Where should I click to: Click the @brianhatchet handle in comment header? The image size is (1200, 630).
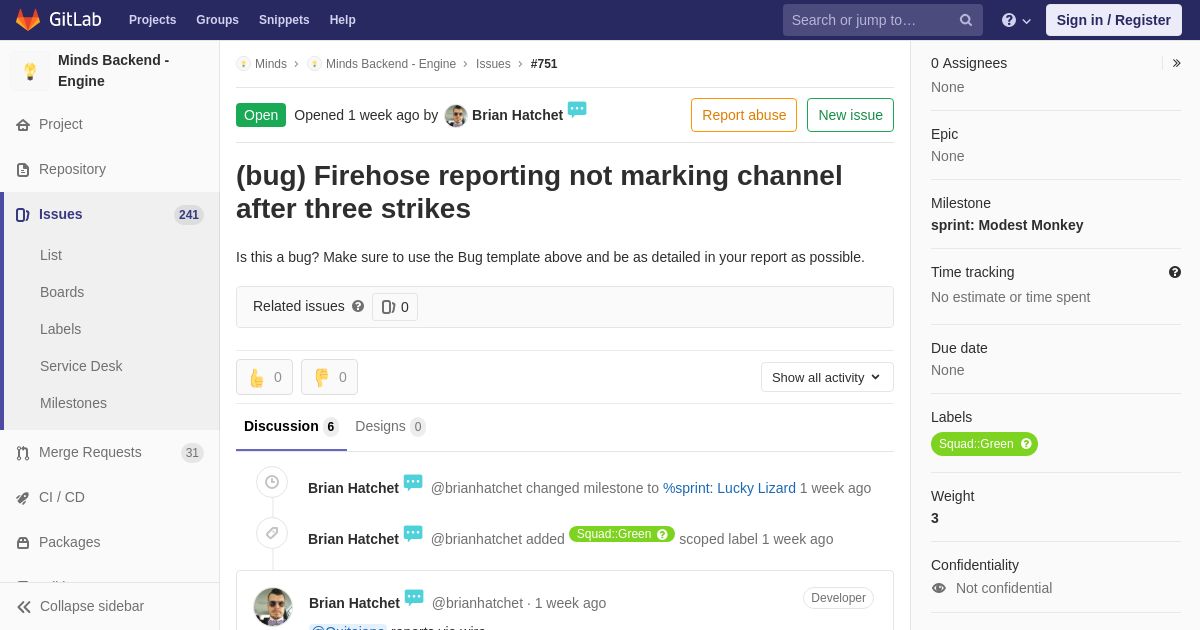[477, 603]
